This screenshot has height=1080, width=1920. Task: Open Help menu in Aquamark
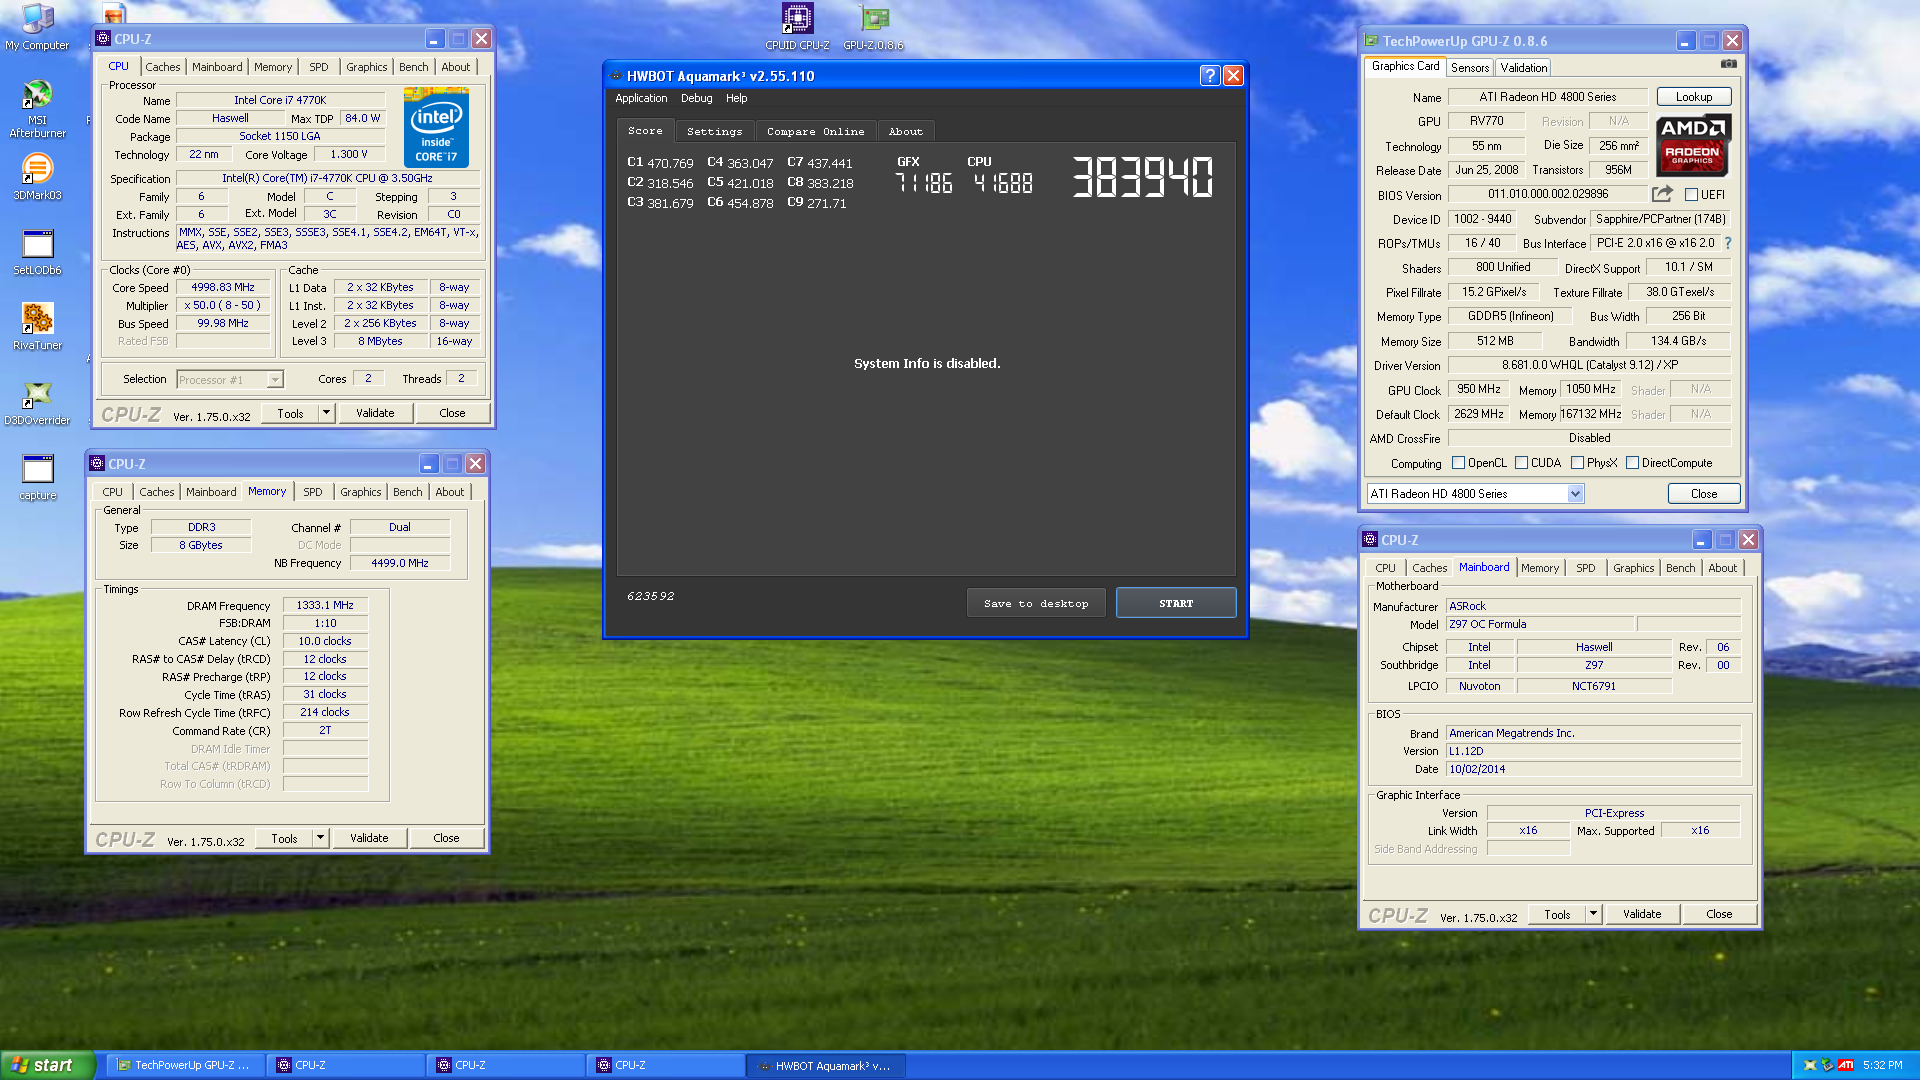click(737, 98)
